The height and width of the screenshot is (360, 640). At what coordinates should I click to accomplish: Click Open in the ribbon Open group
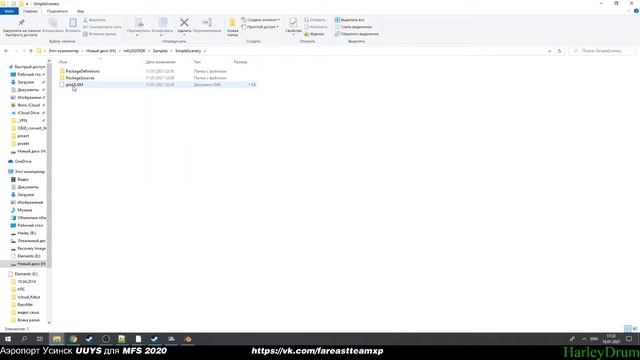[x=315, y=20]
